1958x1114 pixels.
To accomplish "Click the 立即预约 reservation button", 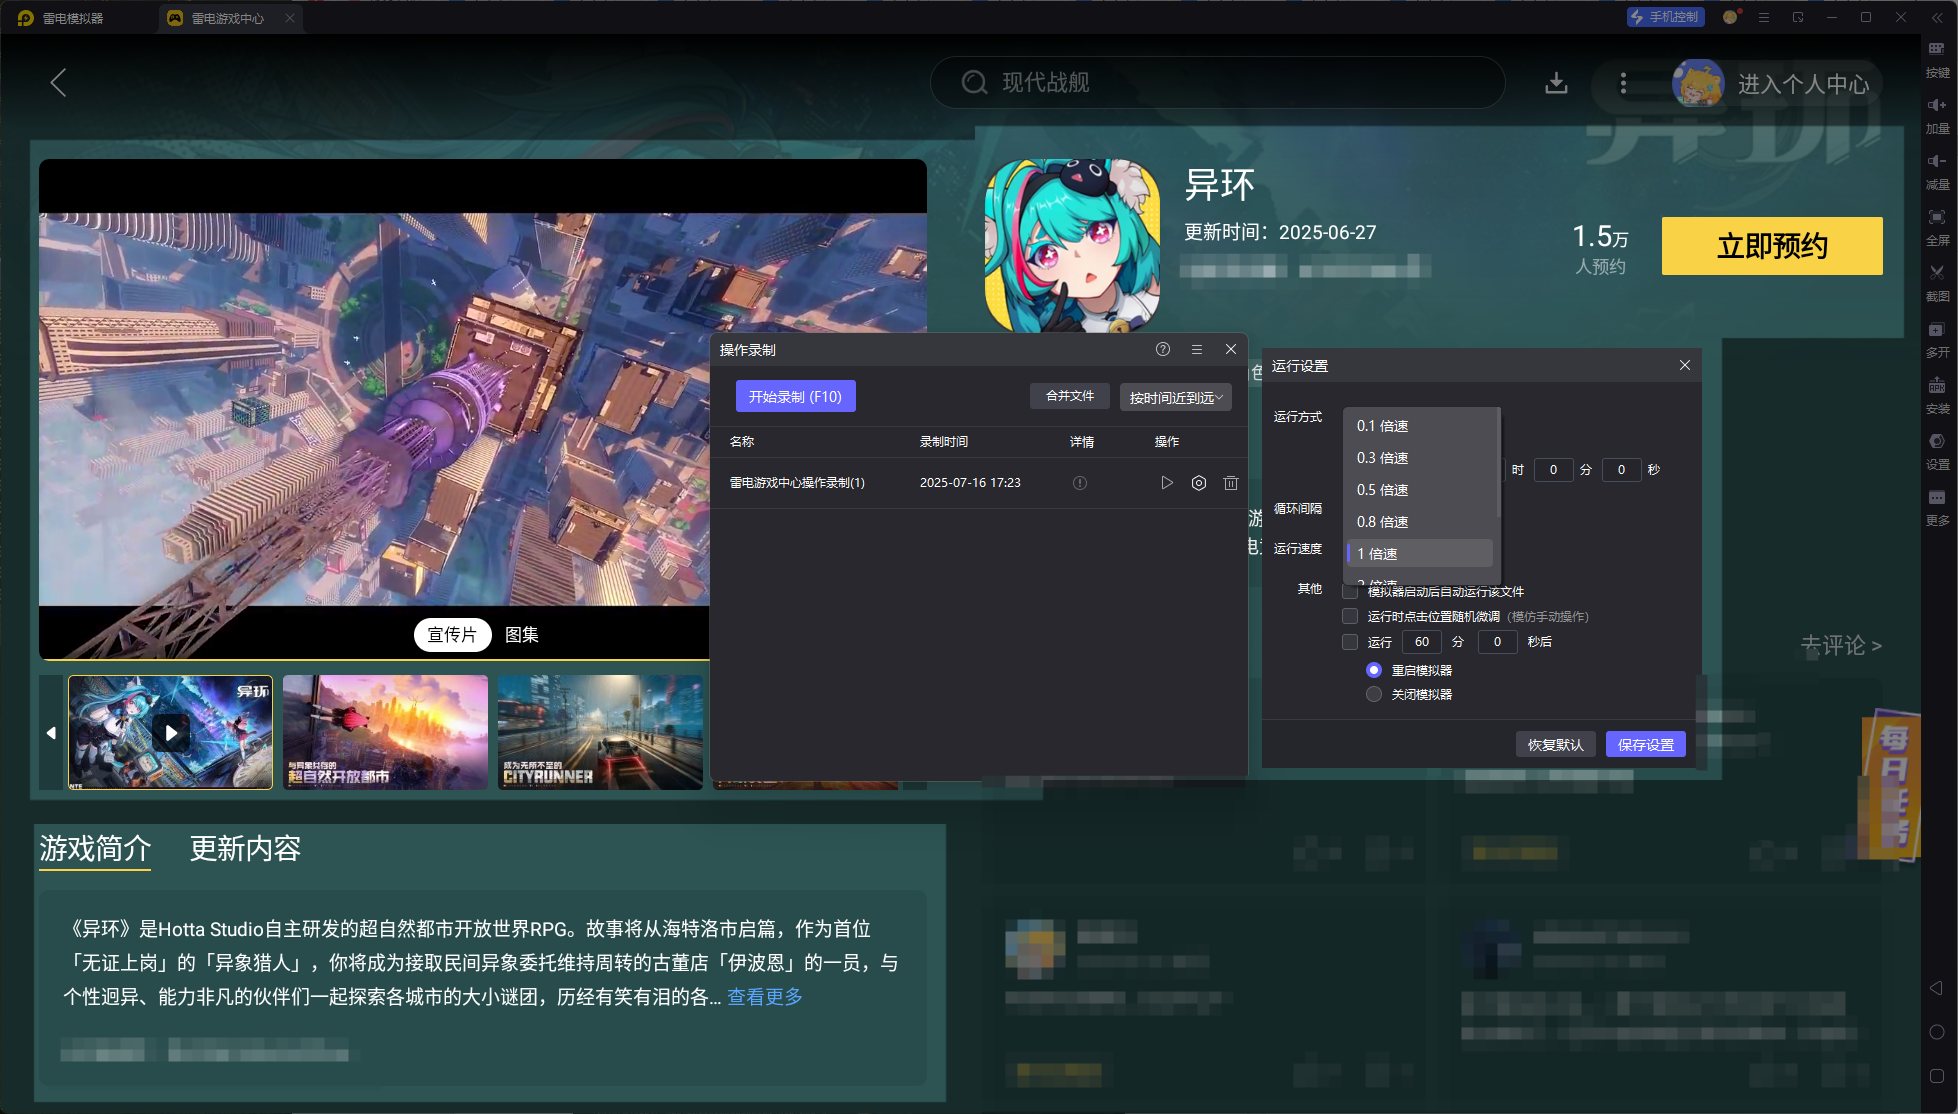I will pos(1771,246).
